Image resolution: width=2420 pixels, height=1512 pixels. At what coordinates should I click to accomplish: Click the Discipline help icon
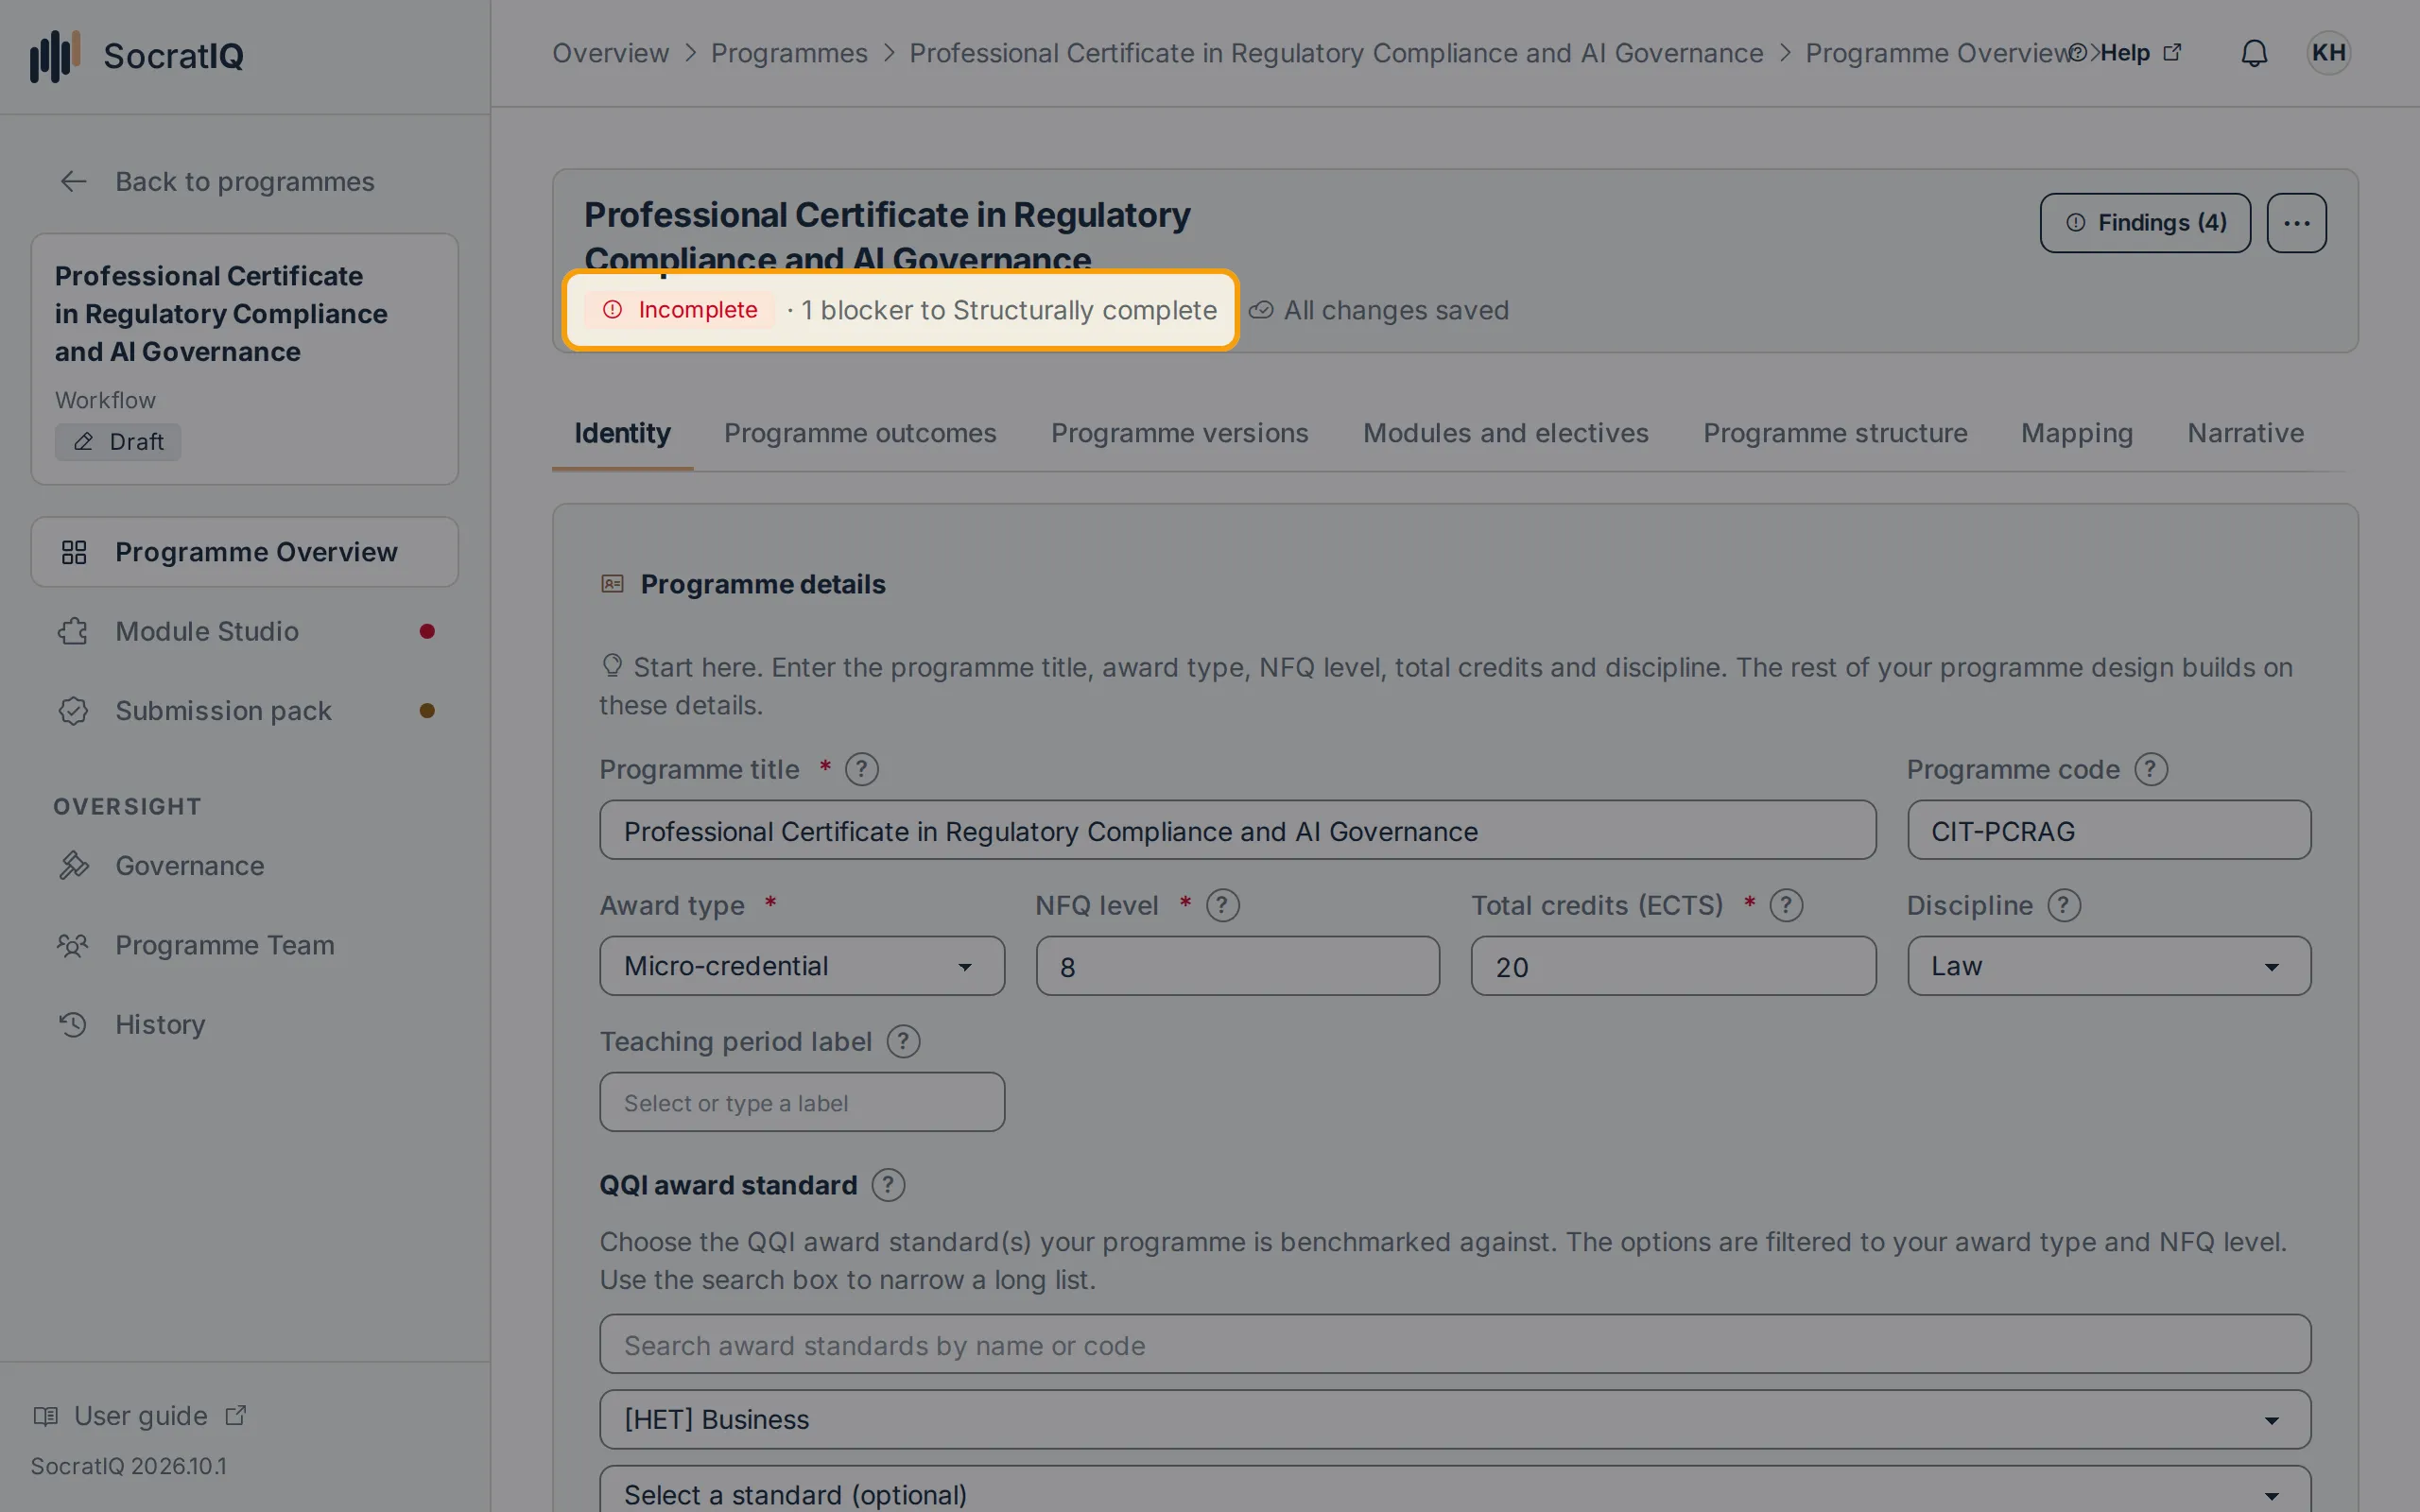point(2064,905)
